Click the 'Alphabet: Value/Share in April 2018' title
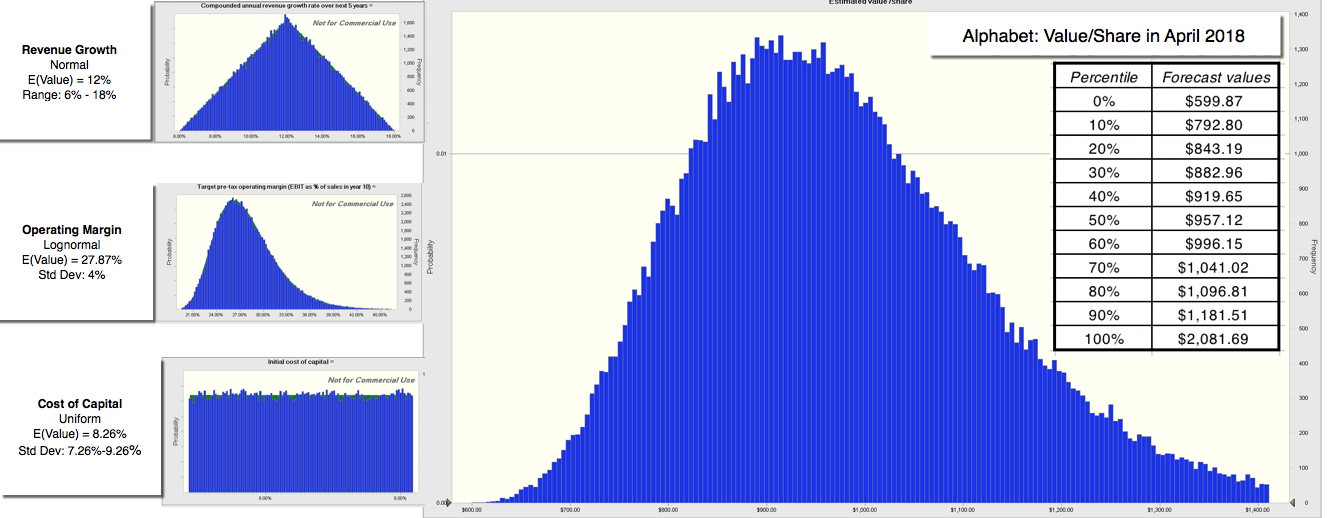 click(1103, 36)
